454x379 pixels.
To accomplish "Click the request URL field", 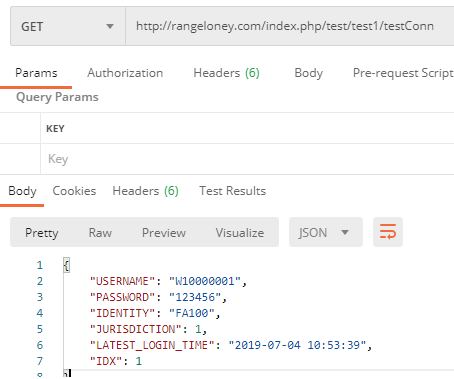I will [289, 26].
